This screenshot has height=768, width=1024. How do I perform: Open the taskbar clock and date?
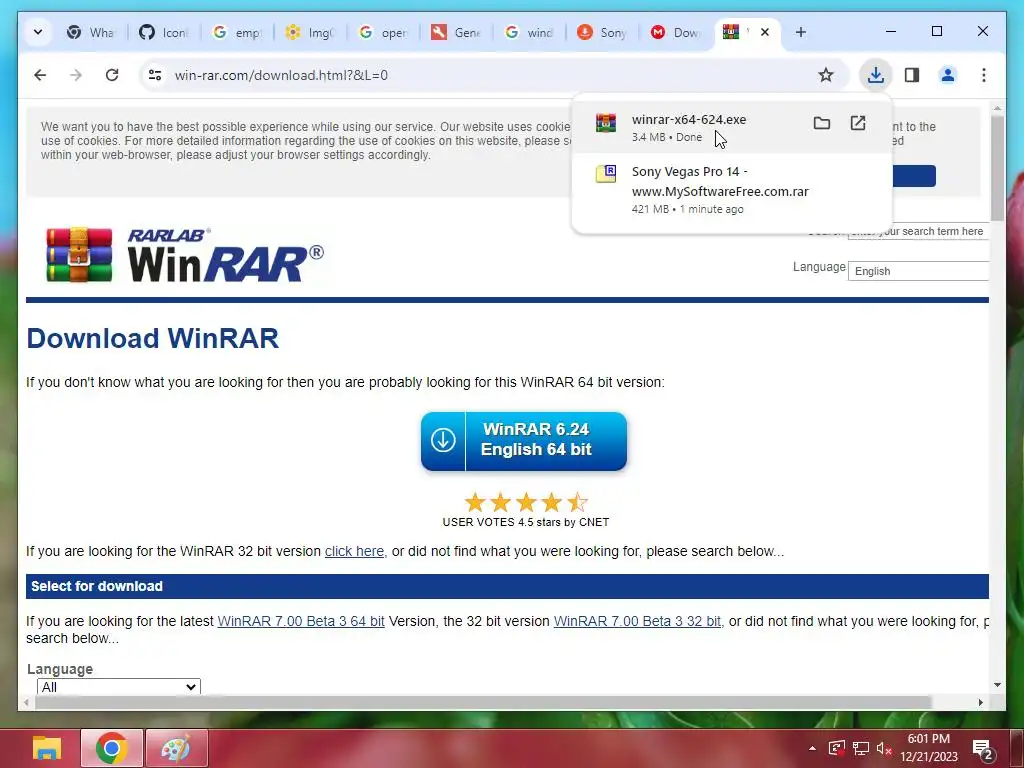(x=929, y=748)
